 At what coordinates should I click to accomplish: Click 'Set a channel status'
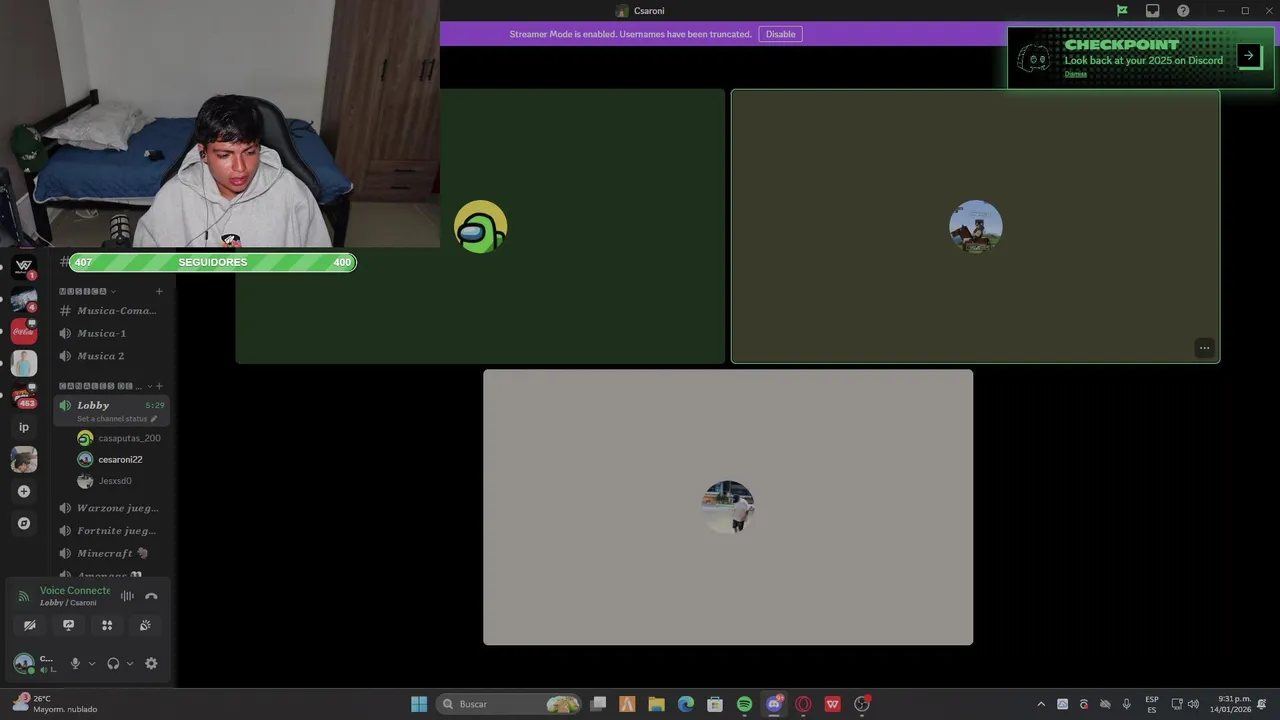117,419
